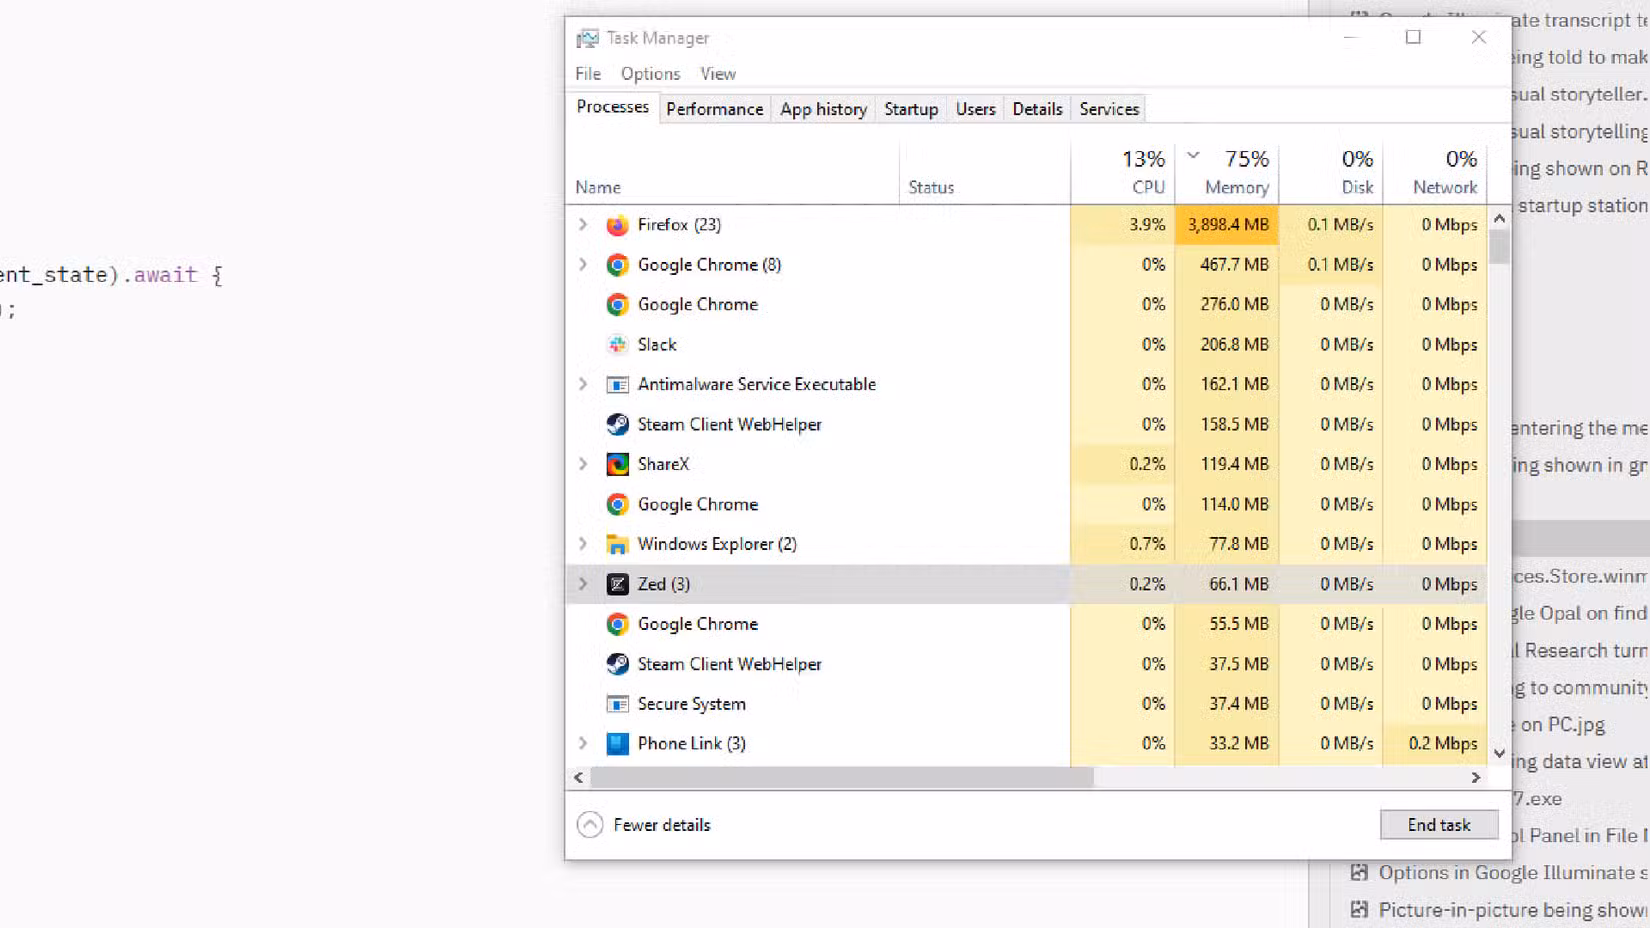This screenshot has width=1650, height=928.
Task: Click the Chrome icon on the 55.5 MB row
Action: click(x=617, y=625)
